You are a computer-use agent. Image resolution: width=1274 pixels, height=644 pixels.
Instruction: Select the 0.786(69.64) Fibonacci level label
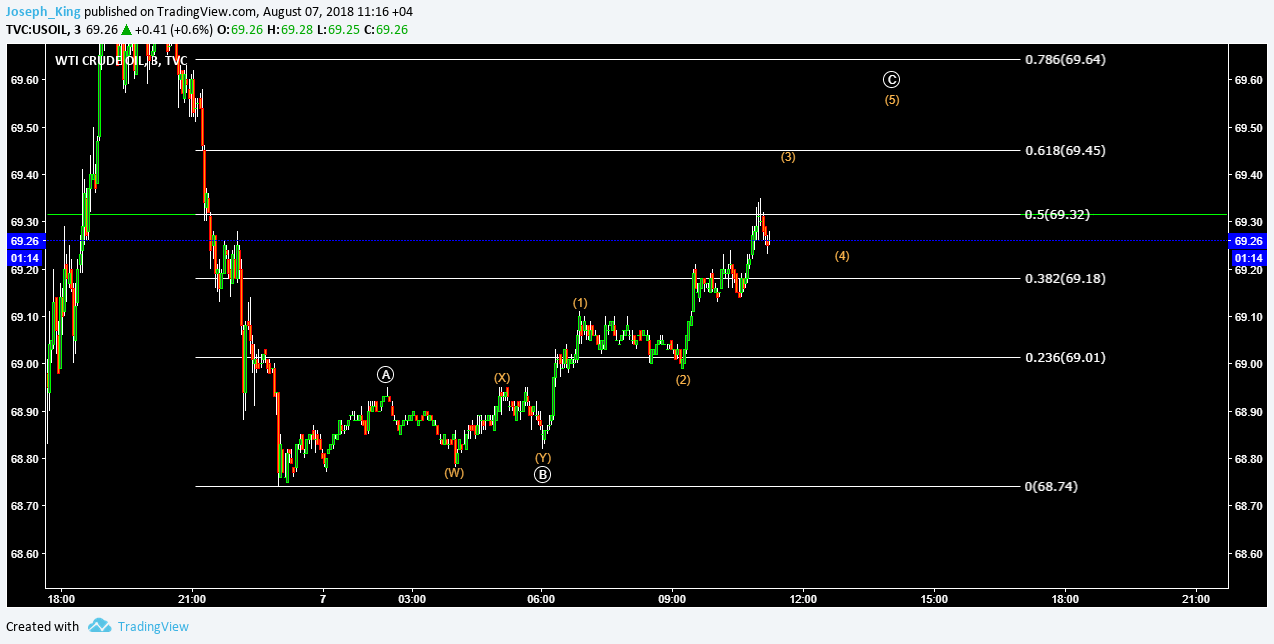[1065, 59]
